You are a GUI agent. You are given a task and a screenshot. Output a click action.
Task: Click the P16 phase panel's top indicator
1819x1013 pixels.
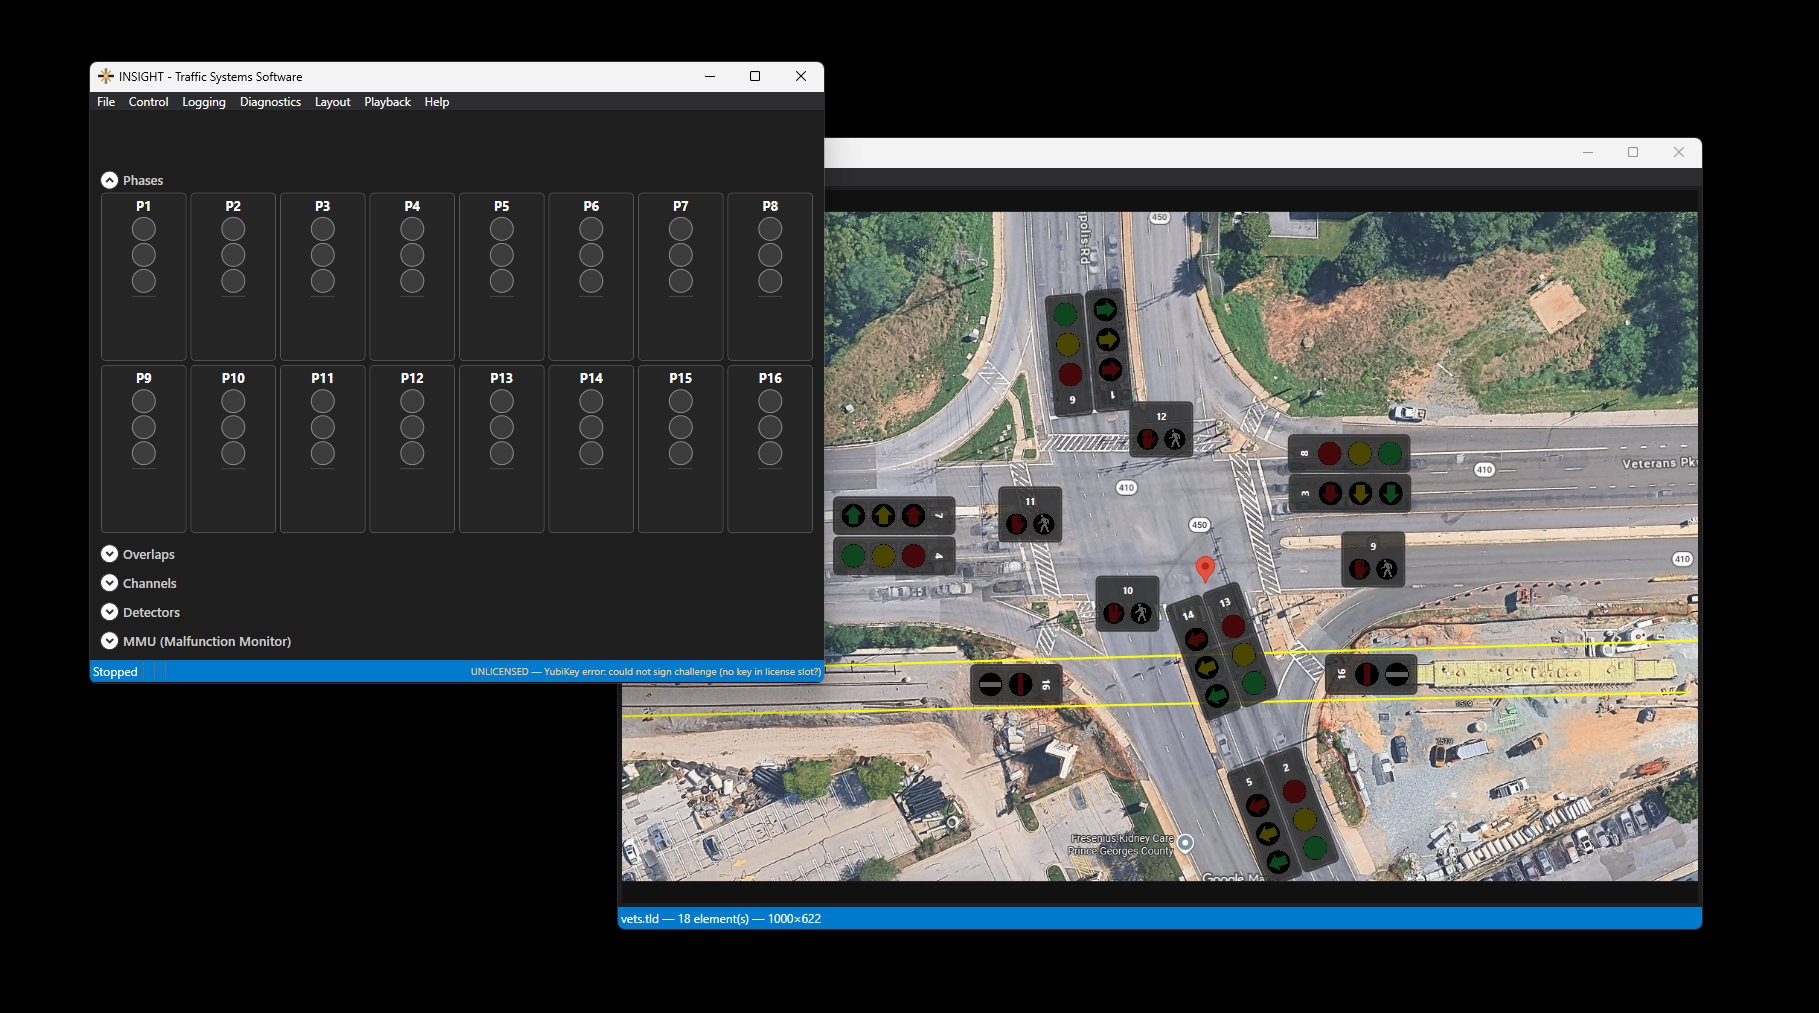770,401
